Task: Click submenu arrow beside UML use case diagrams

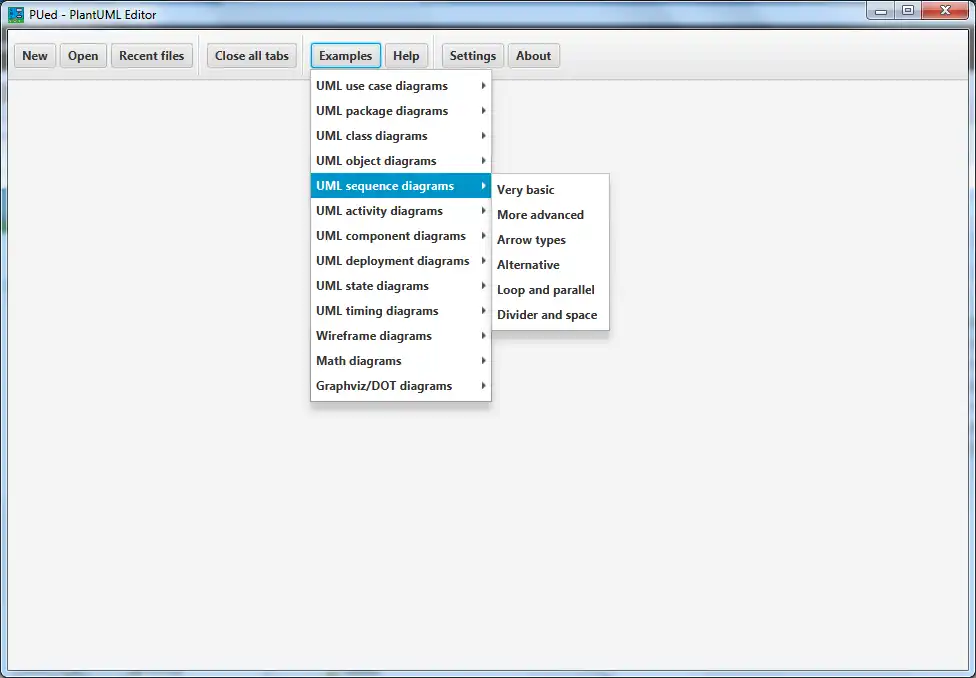Action: coord(484,86)
